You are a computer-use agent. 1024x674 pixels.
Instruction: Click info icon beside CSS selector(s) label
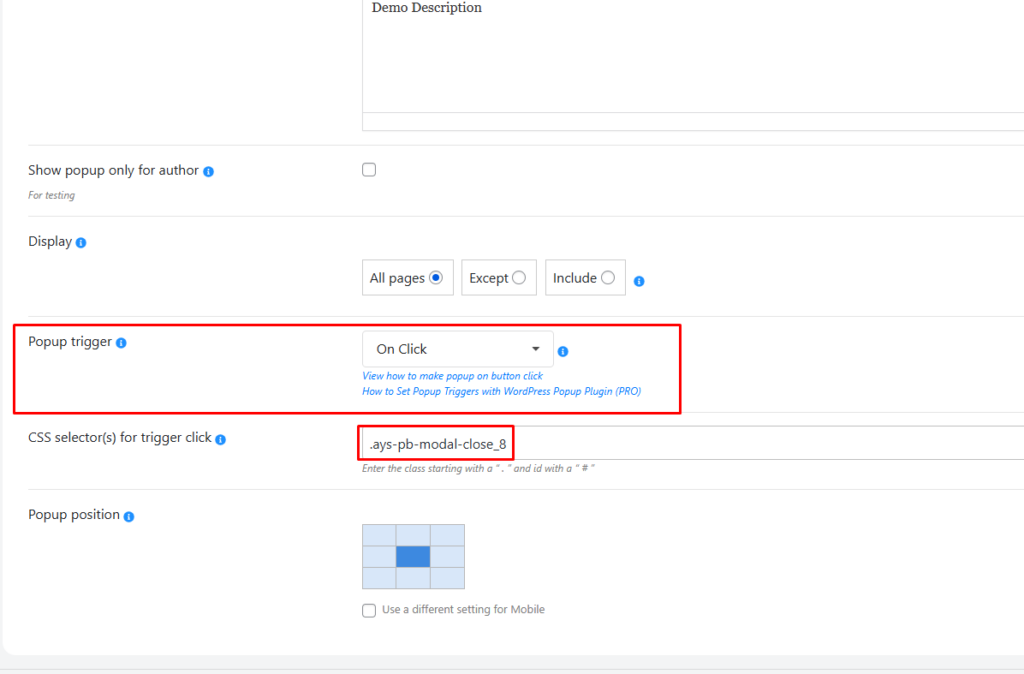221,439
